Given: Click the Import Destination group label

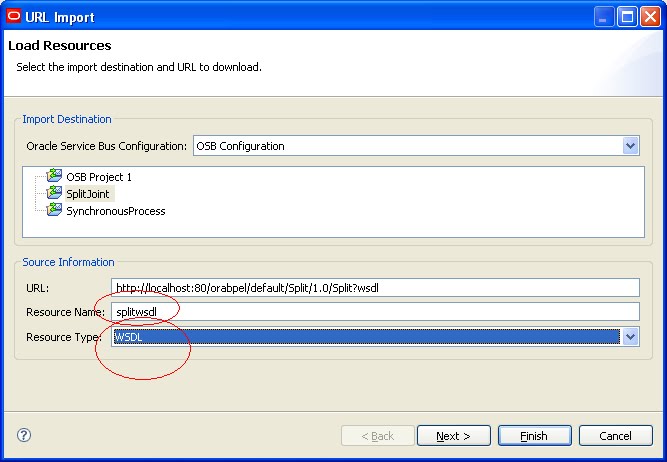Looking at the screenshot, I should [x=67, y=119].
